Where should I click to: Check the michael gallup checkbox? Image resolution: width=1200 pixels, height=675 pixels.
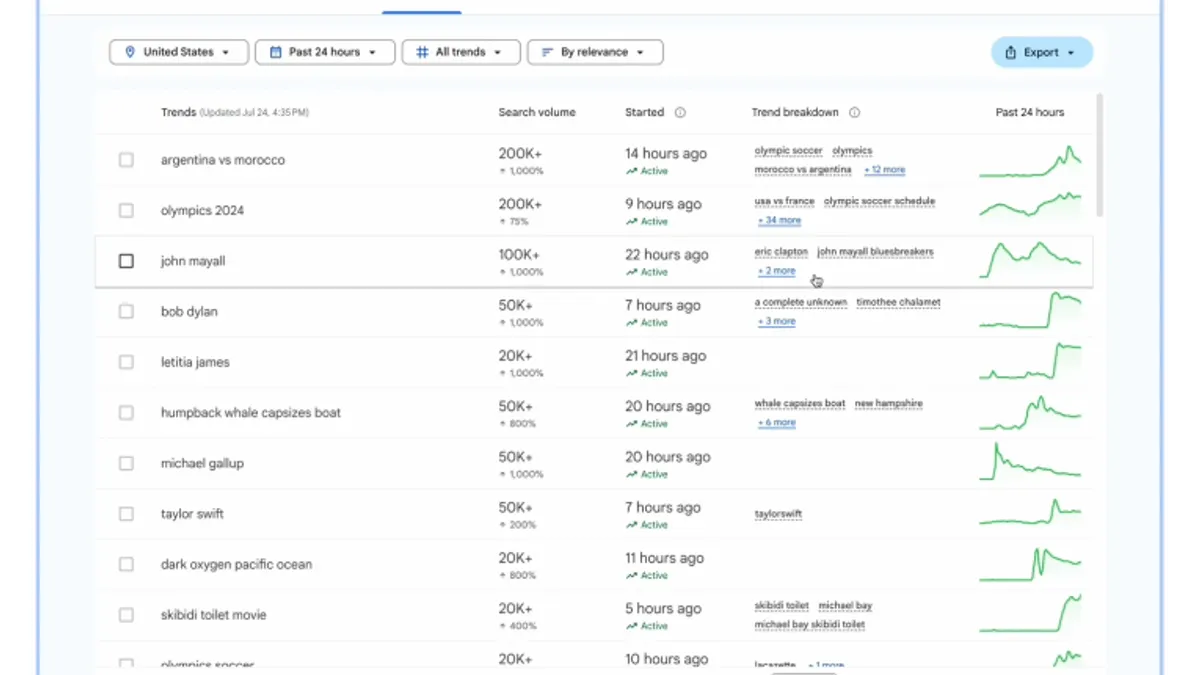click(126, 463)
